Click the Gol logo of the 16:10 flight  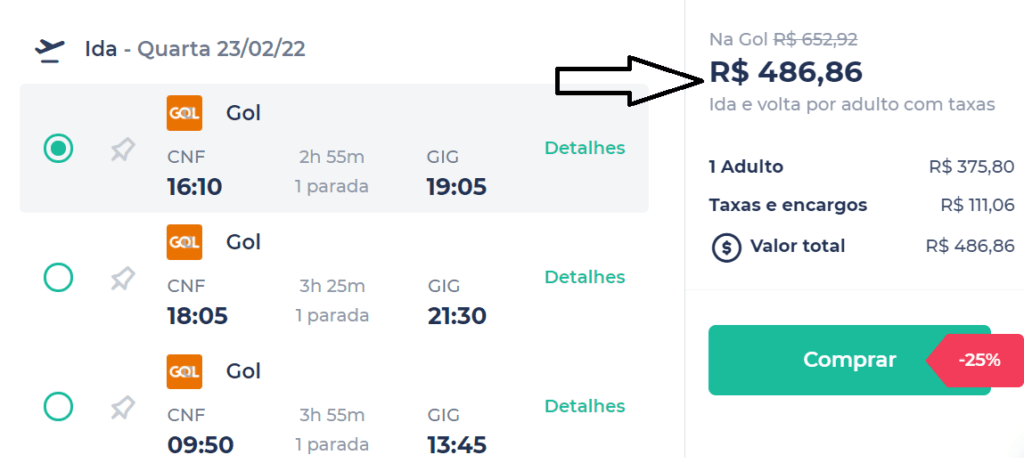[184, 113]
